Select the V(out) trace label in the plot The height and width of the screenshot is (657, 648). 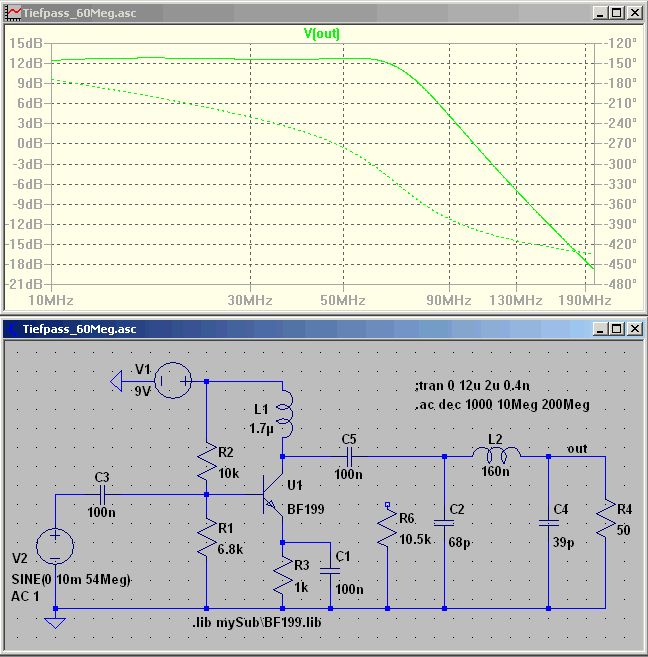321,33
